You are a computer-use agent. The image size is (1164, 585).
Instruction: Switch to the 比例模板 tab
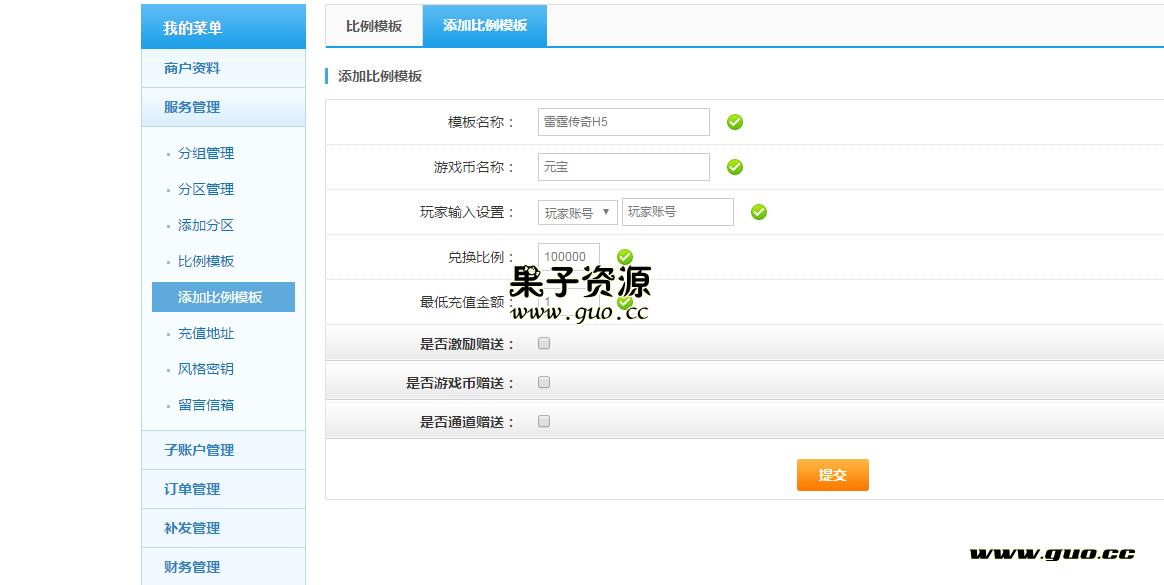[x=371, y=26]
